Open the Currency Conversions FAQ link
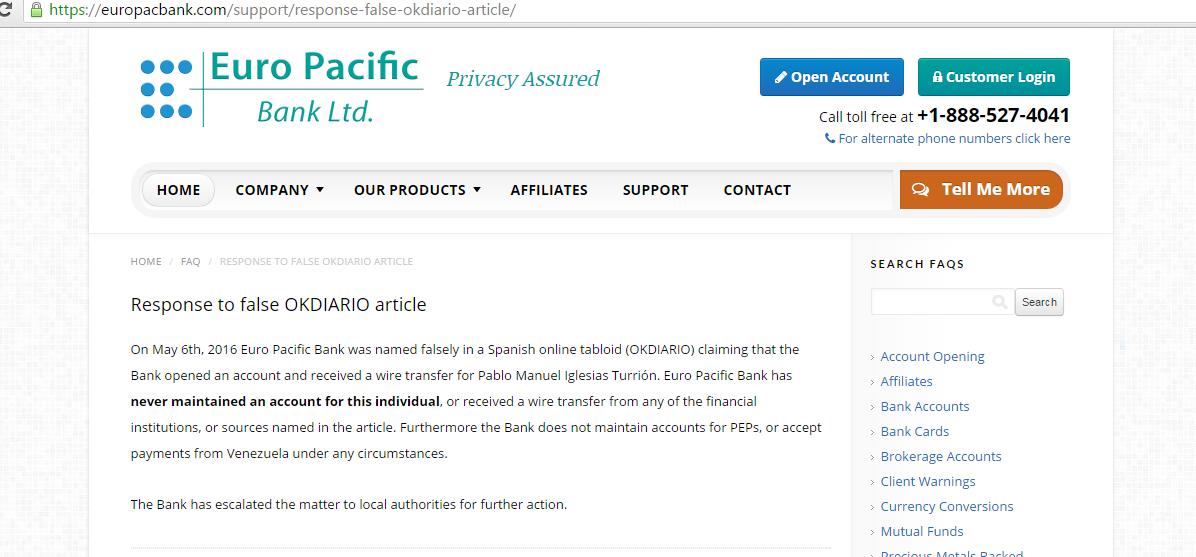1196x557 pixels. click(947, 507)
